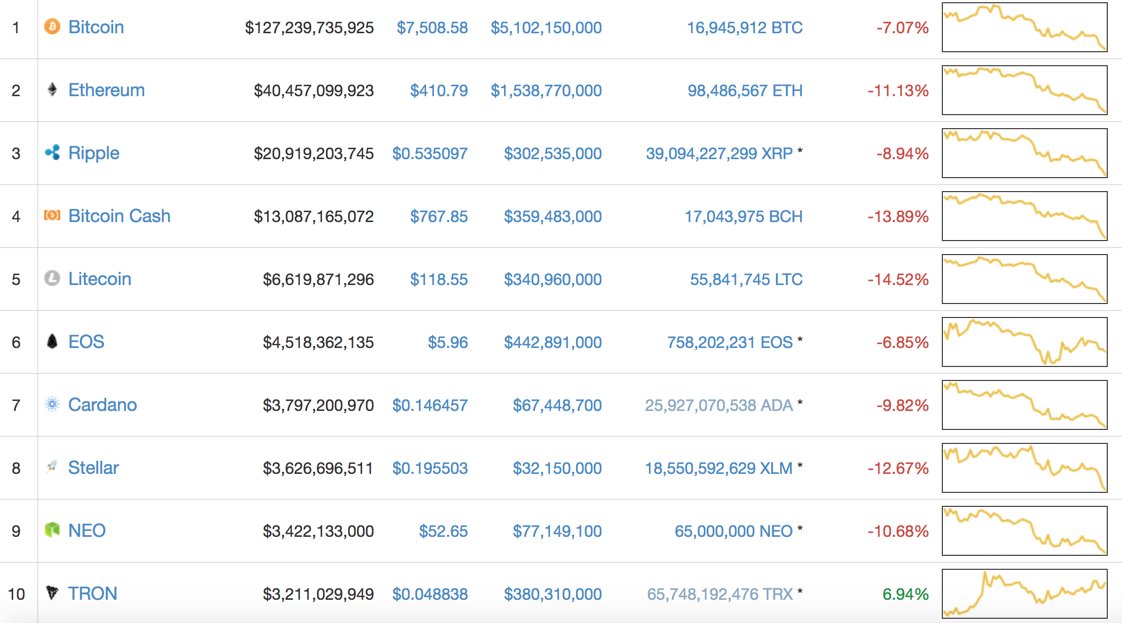Open Bitcoin volume $5,102,150,000
The height and width of the screenshot is (623, 1122).
(546, 28)
